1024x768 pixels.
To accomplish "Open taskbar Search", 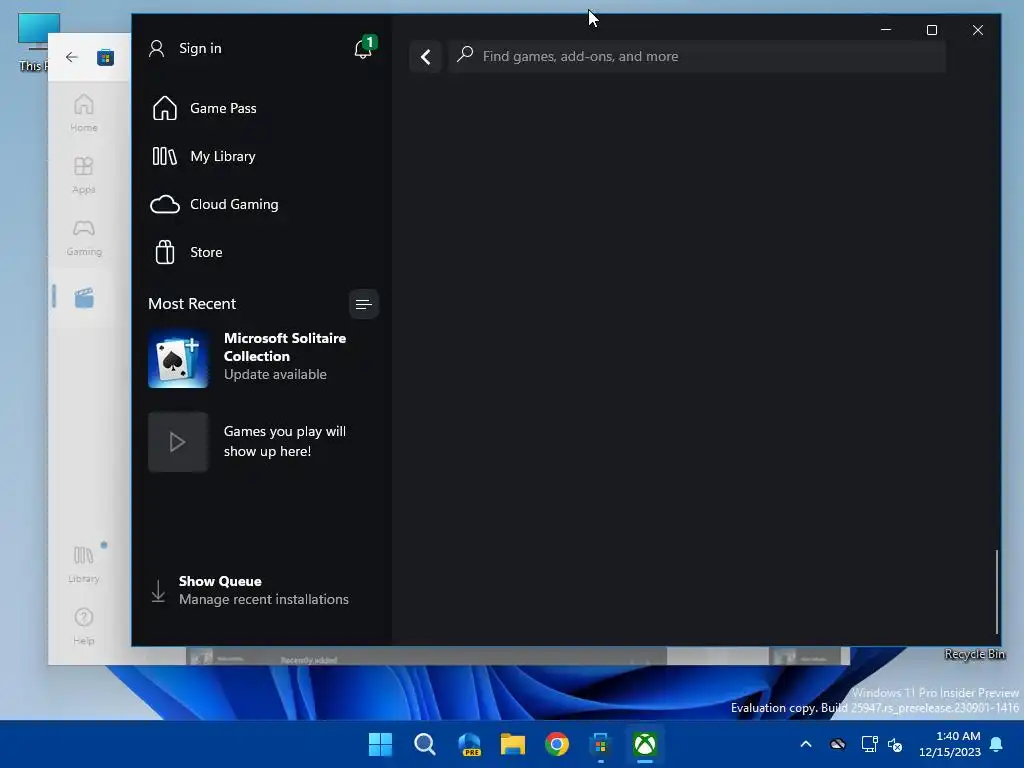I will [x=424, y=744].
